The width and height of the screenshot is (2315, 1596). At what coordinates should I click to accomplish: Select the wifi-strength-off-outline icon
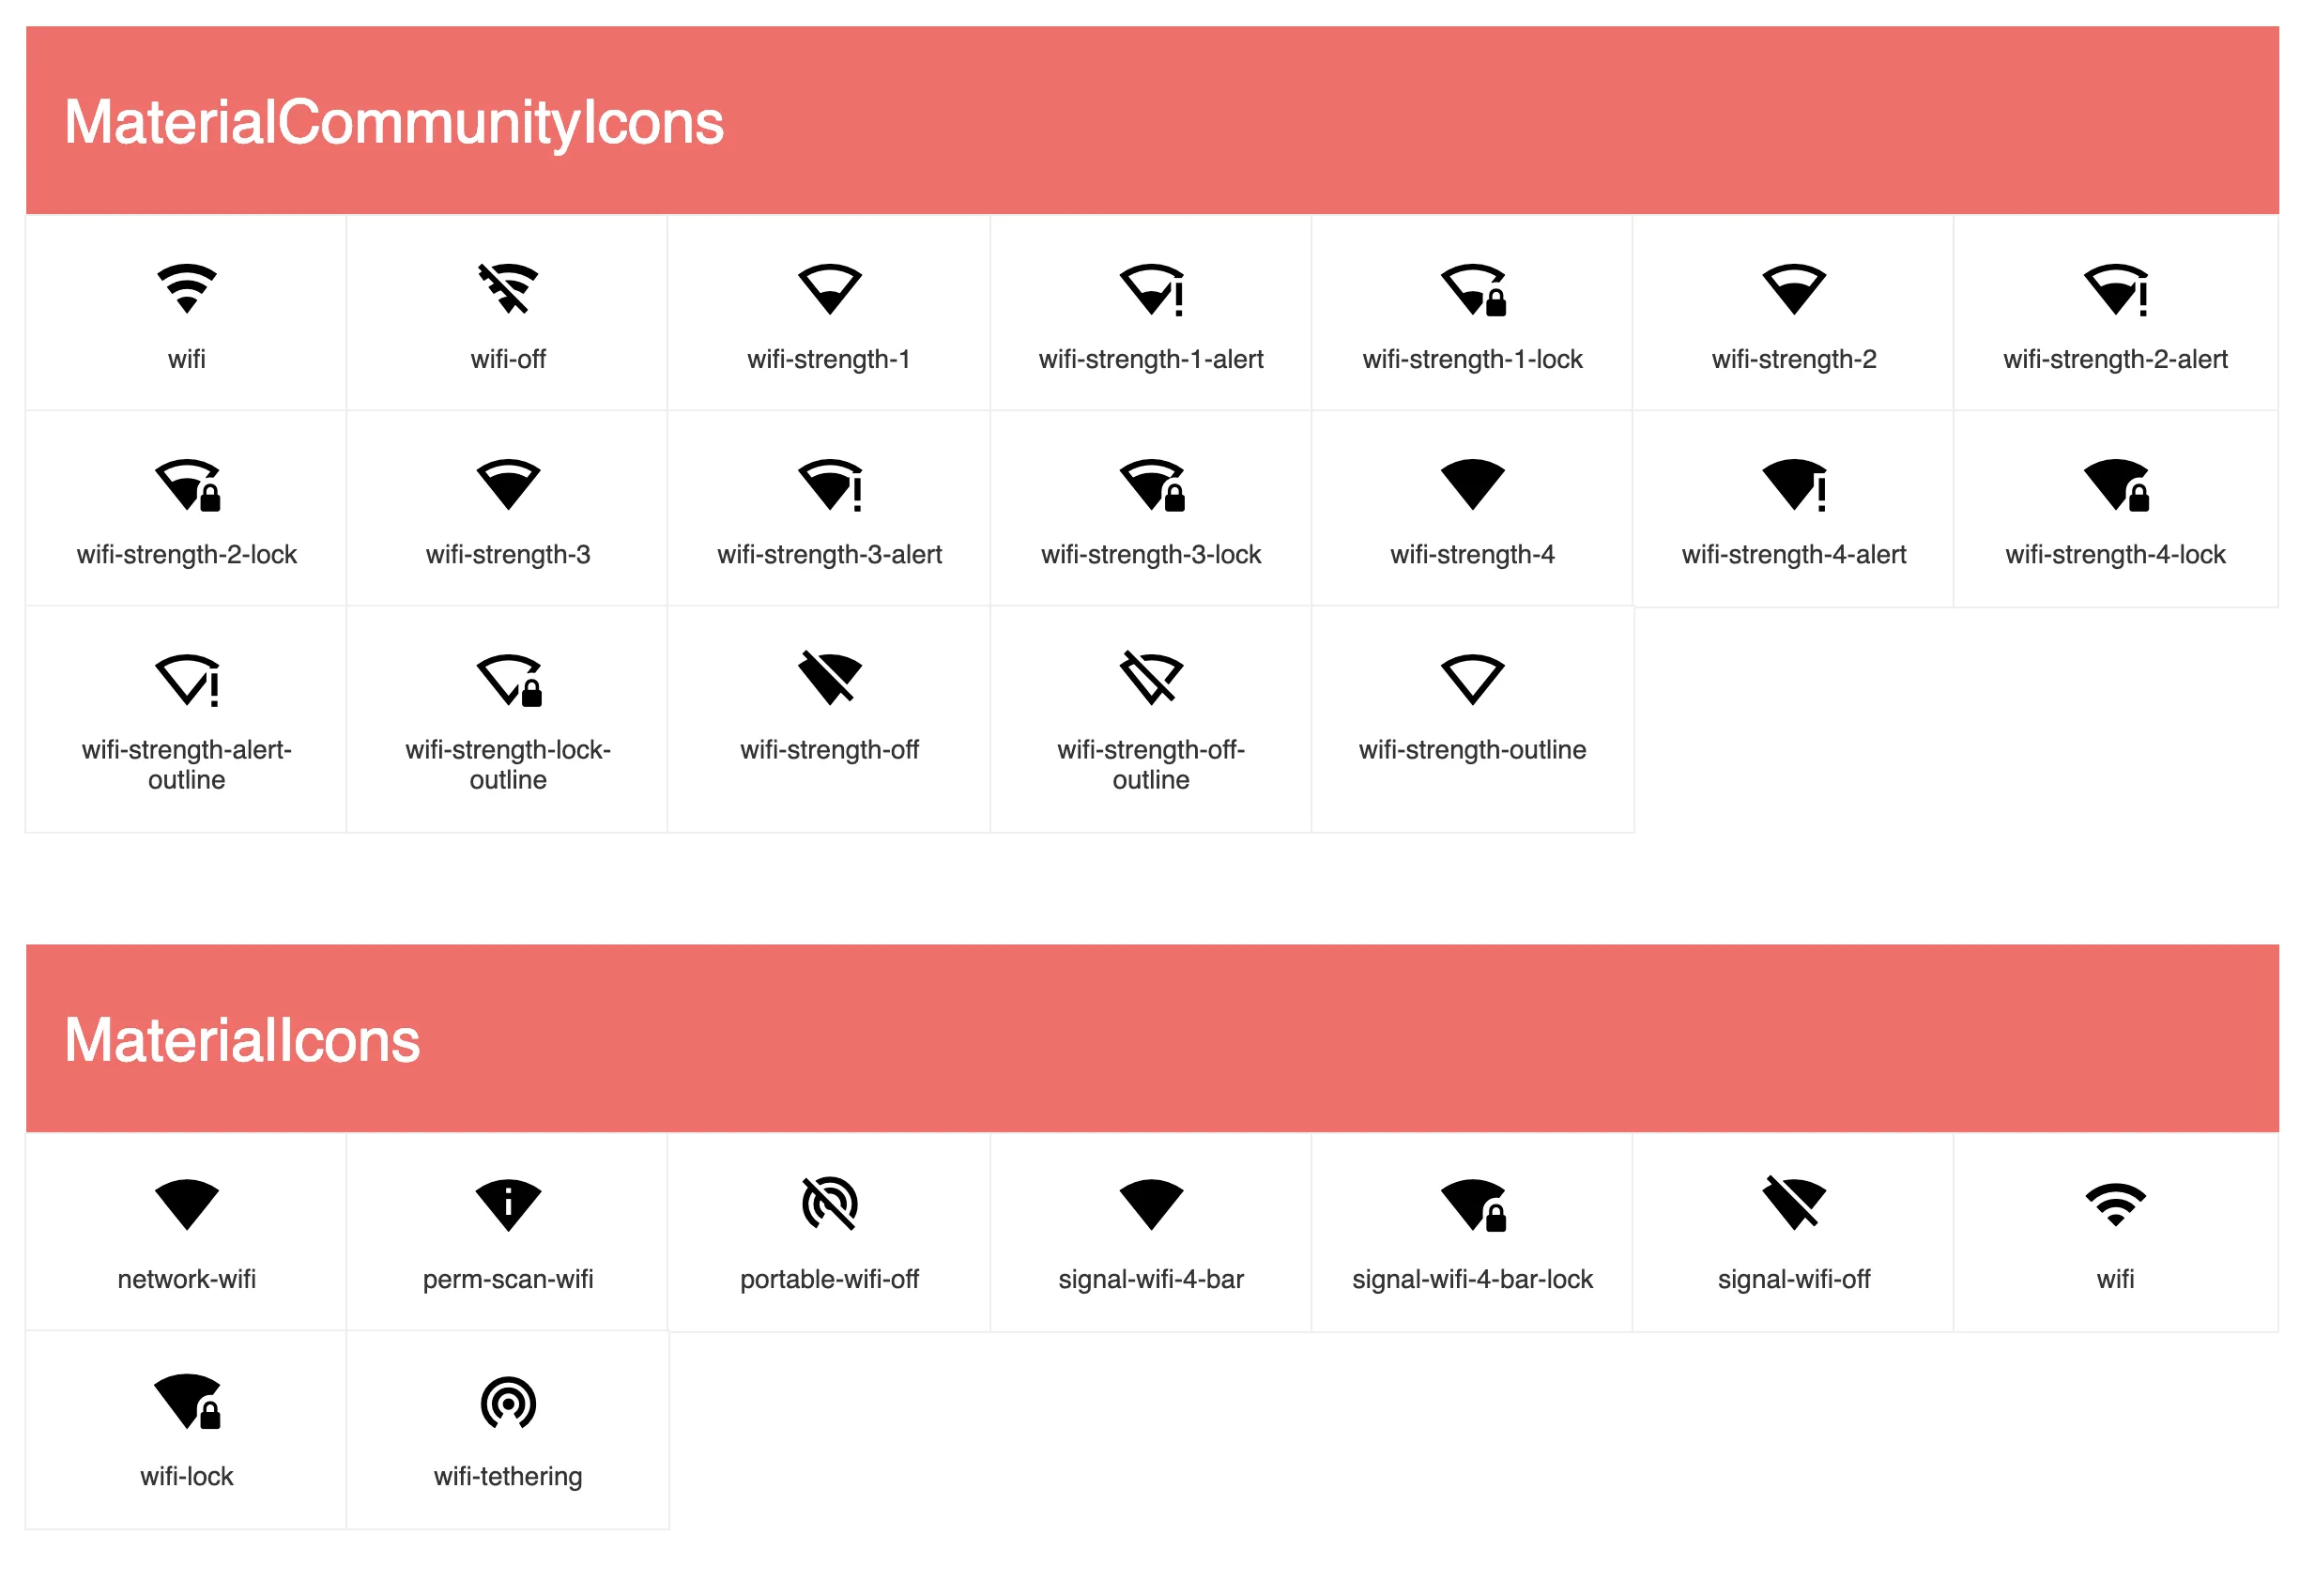pyautogui.click(x=1151, y=678)
